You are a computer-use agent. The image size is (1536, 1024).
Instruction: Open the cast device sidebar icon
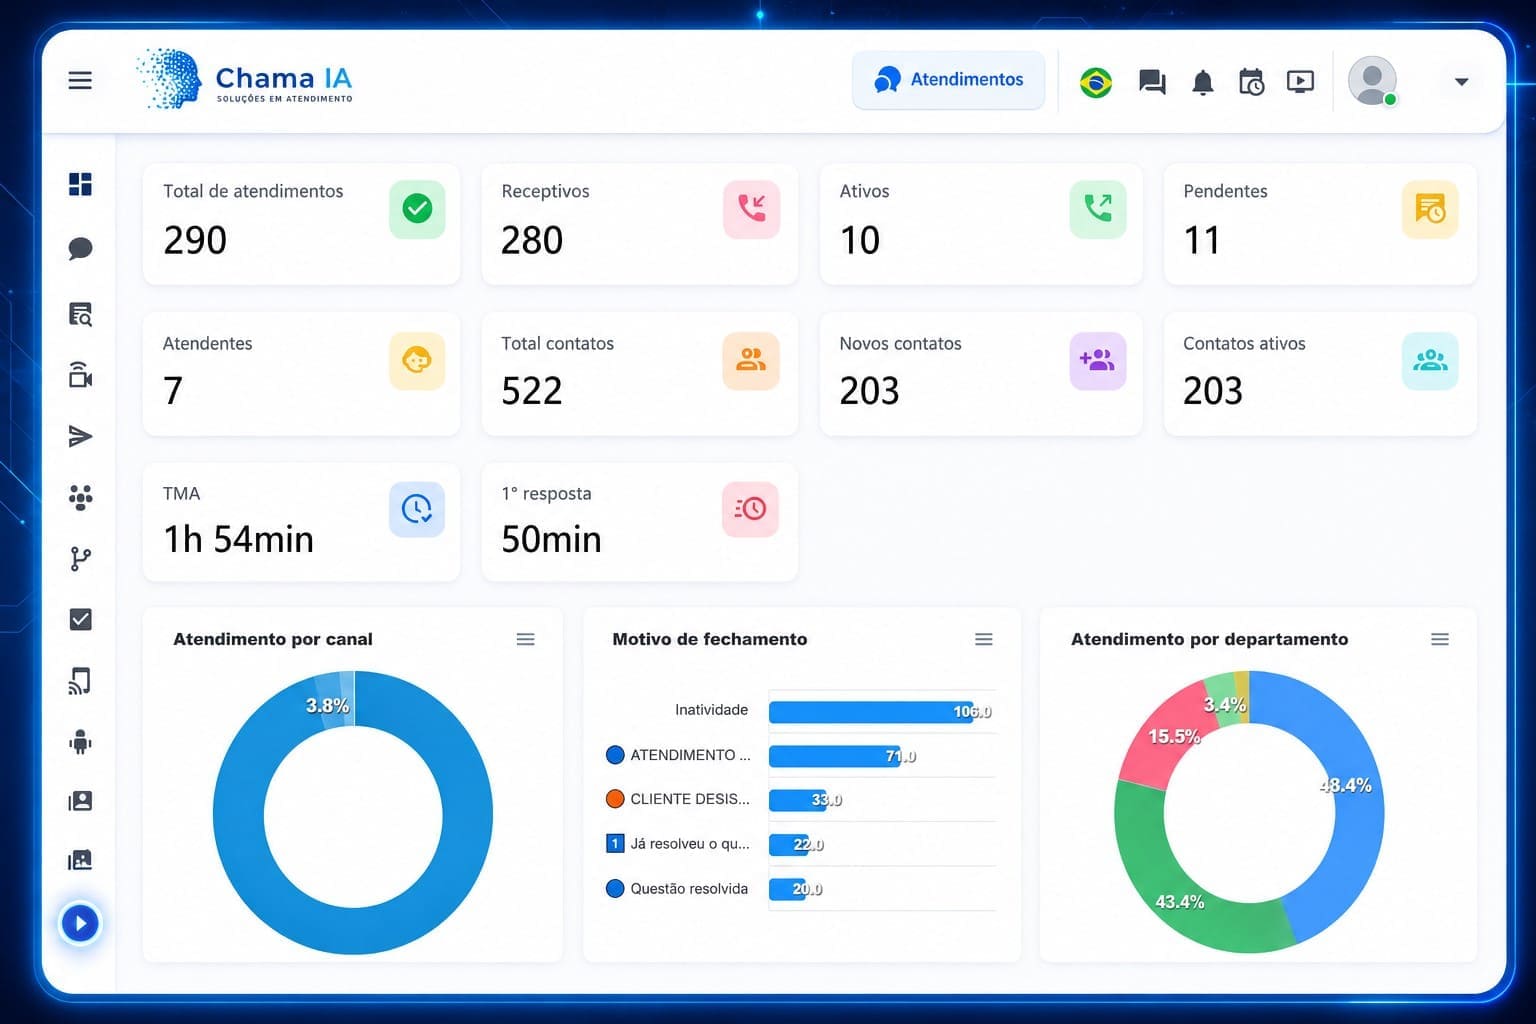[x=80, y=681]
